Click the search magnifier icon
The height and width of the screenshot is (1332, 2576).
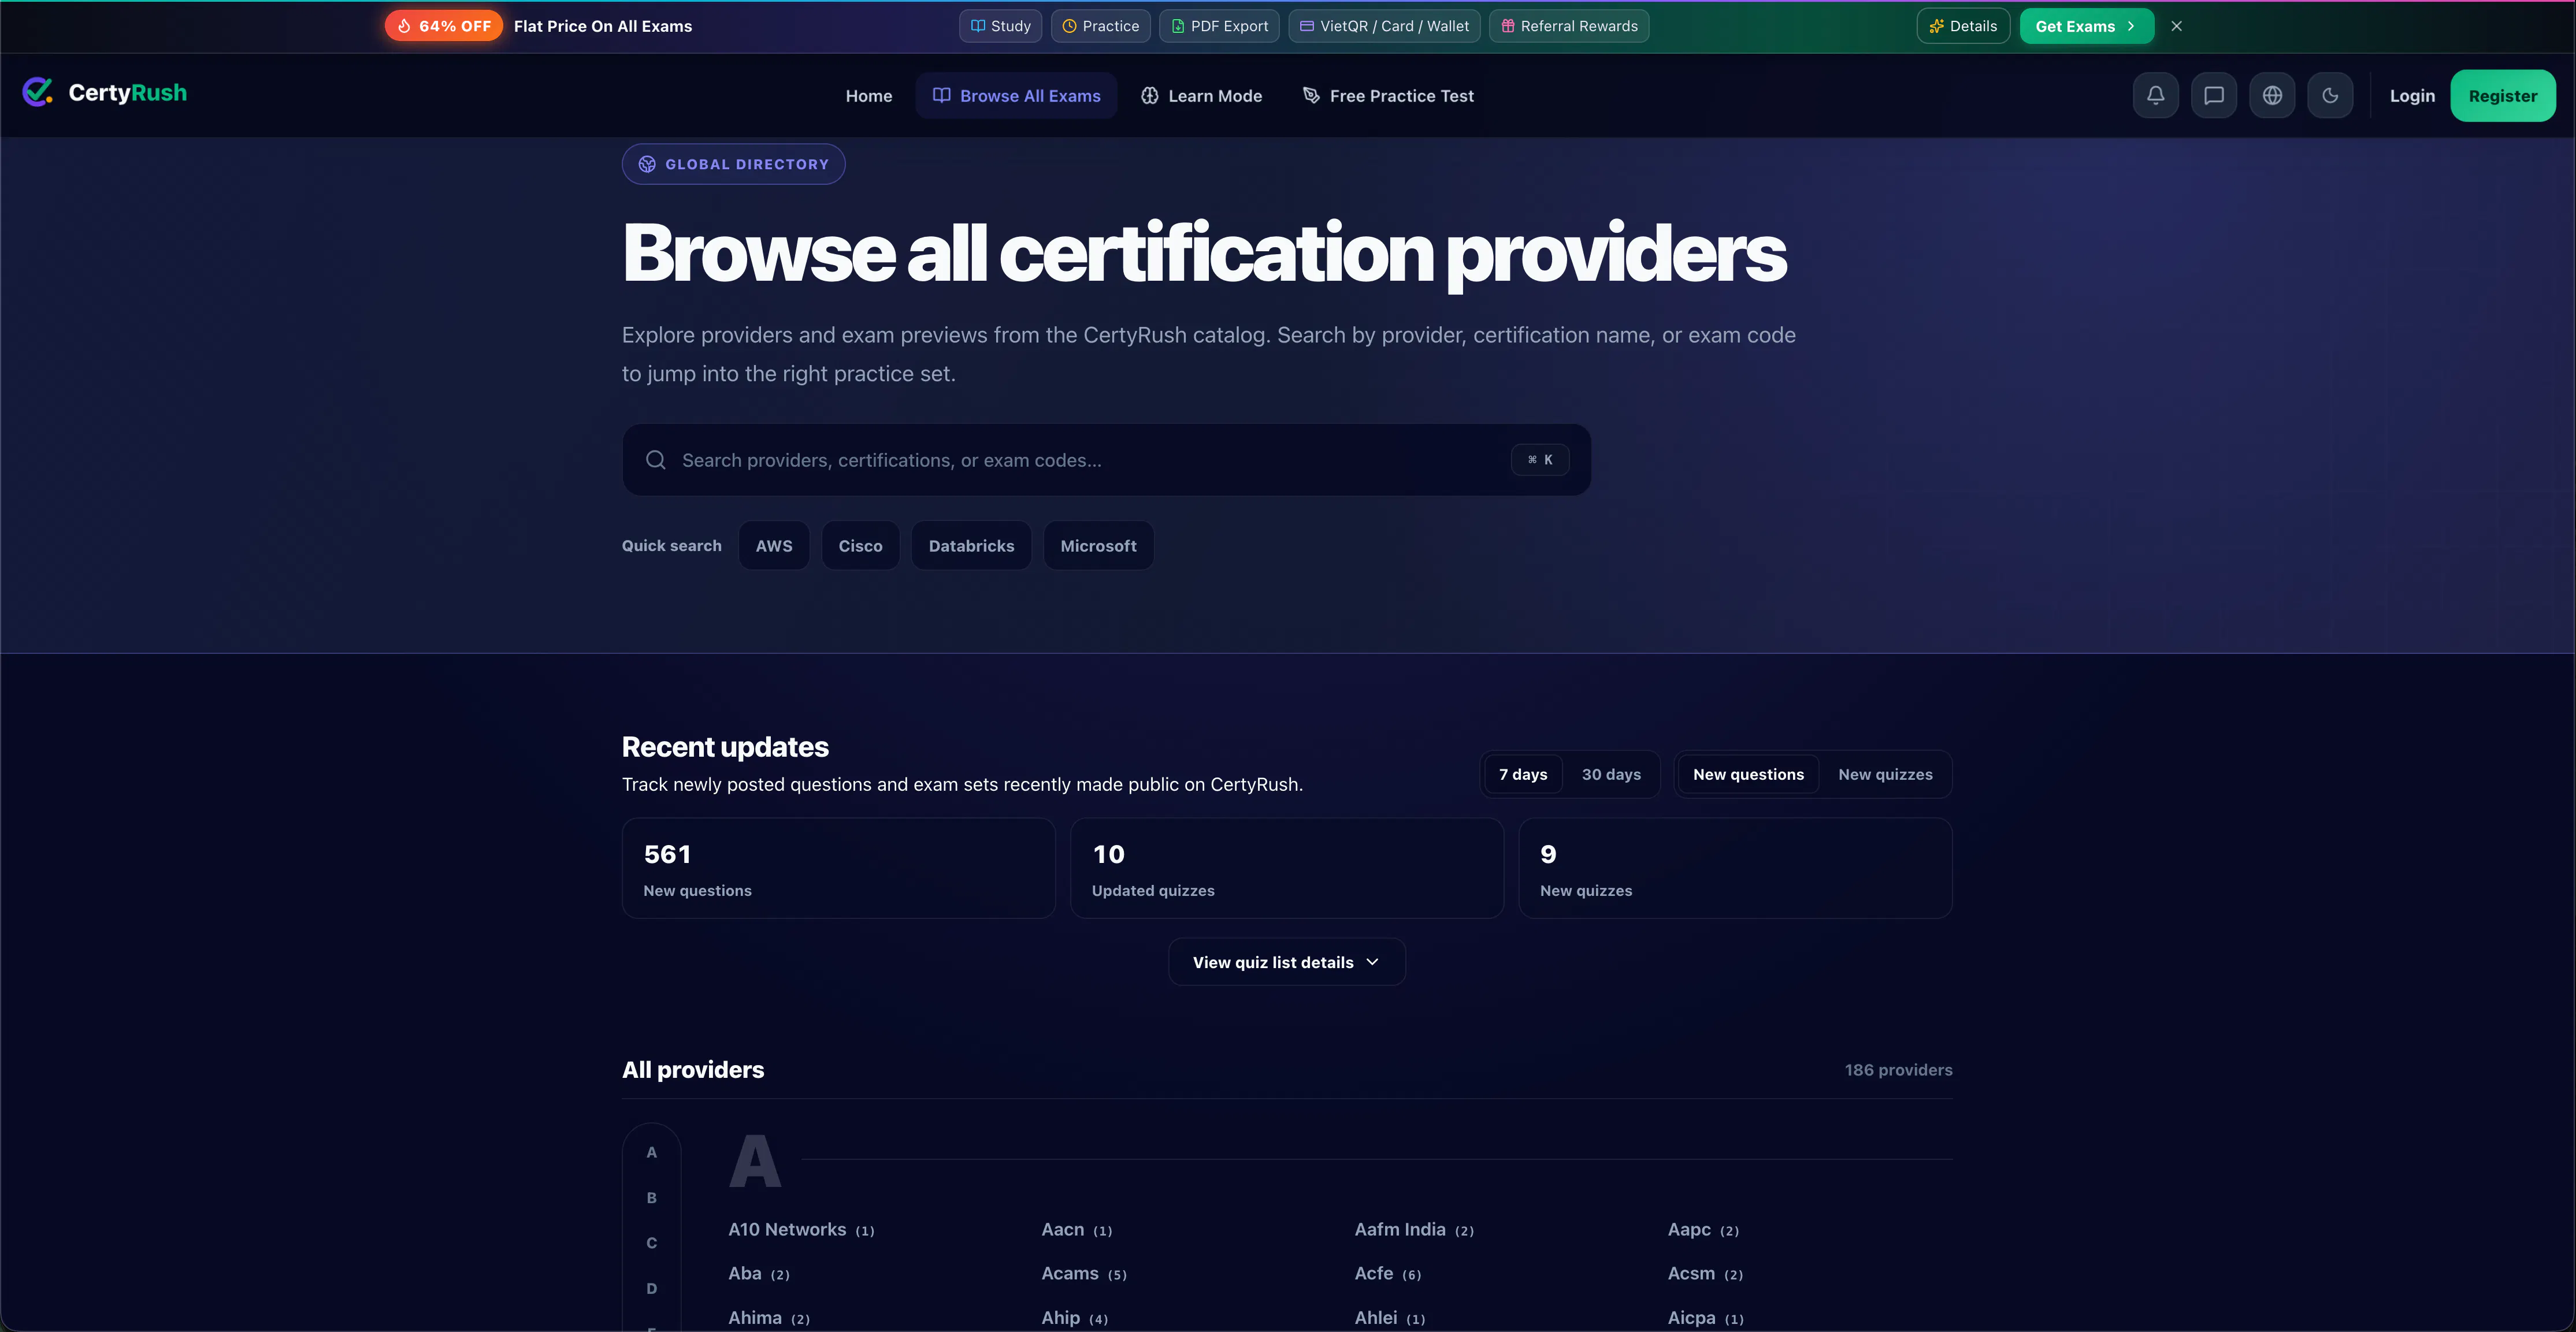(656, 460)
